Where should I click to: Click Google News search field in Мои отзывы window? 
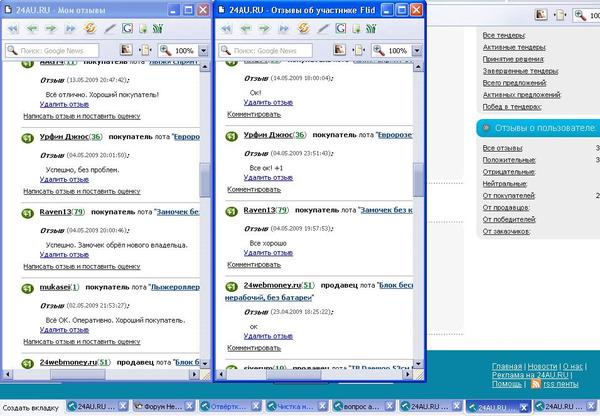click(x=52, y=51)
